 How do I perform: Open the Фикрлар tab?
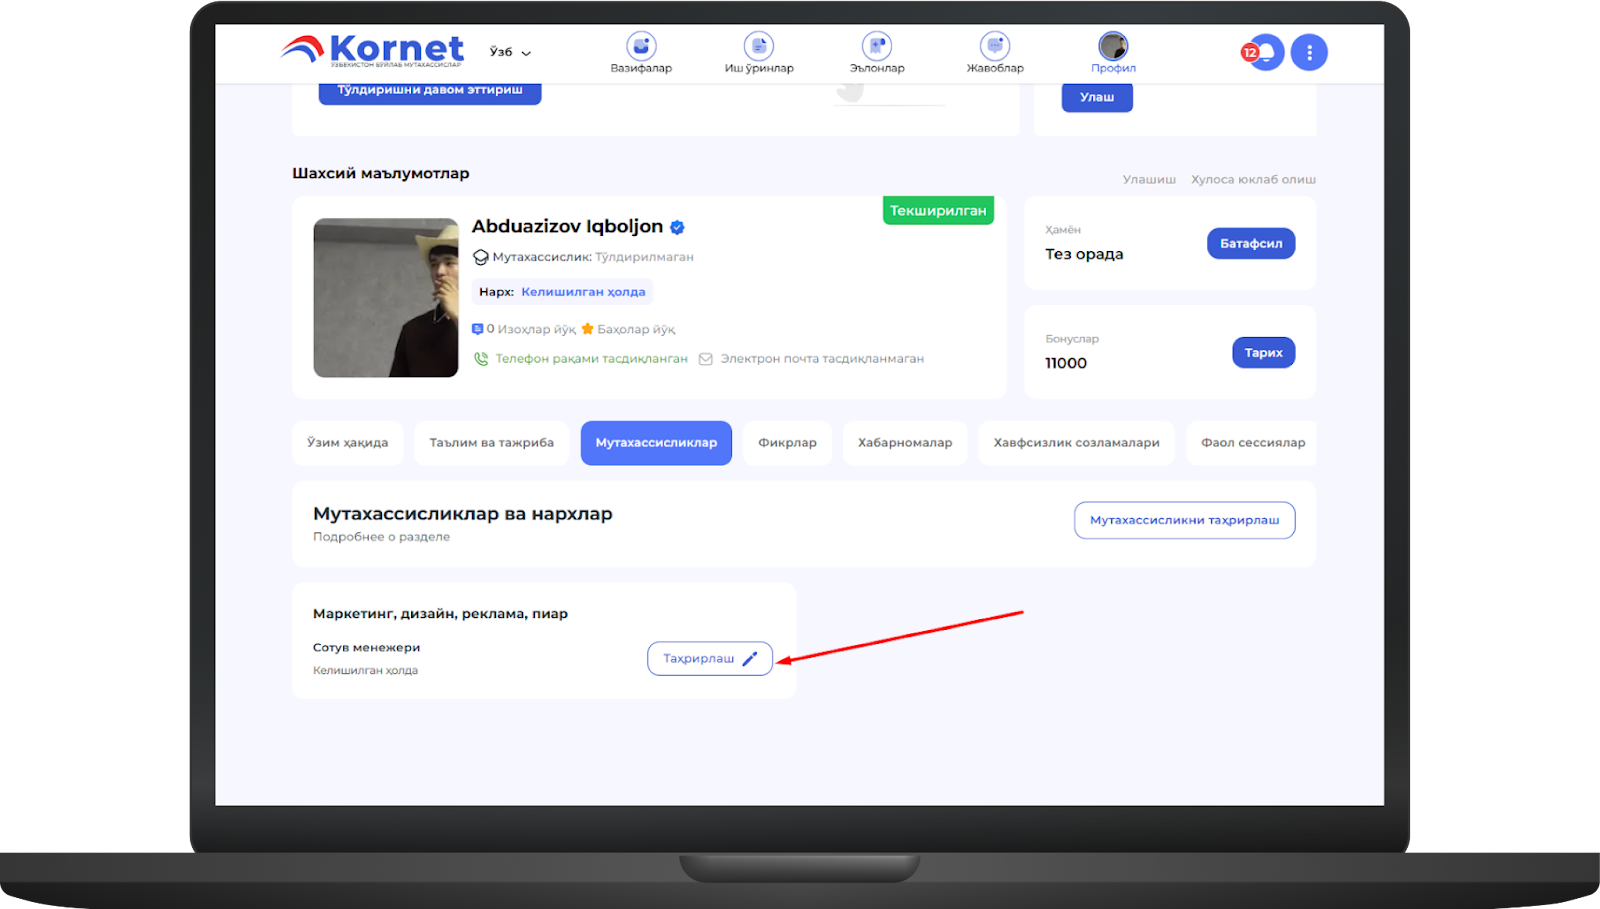pos(787,443)
